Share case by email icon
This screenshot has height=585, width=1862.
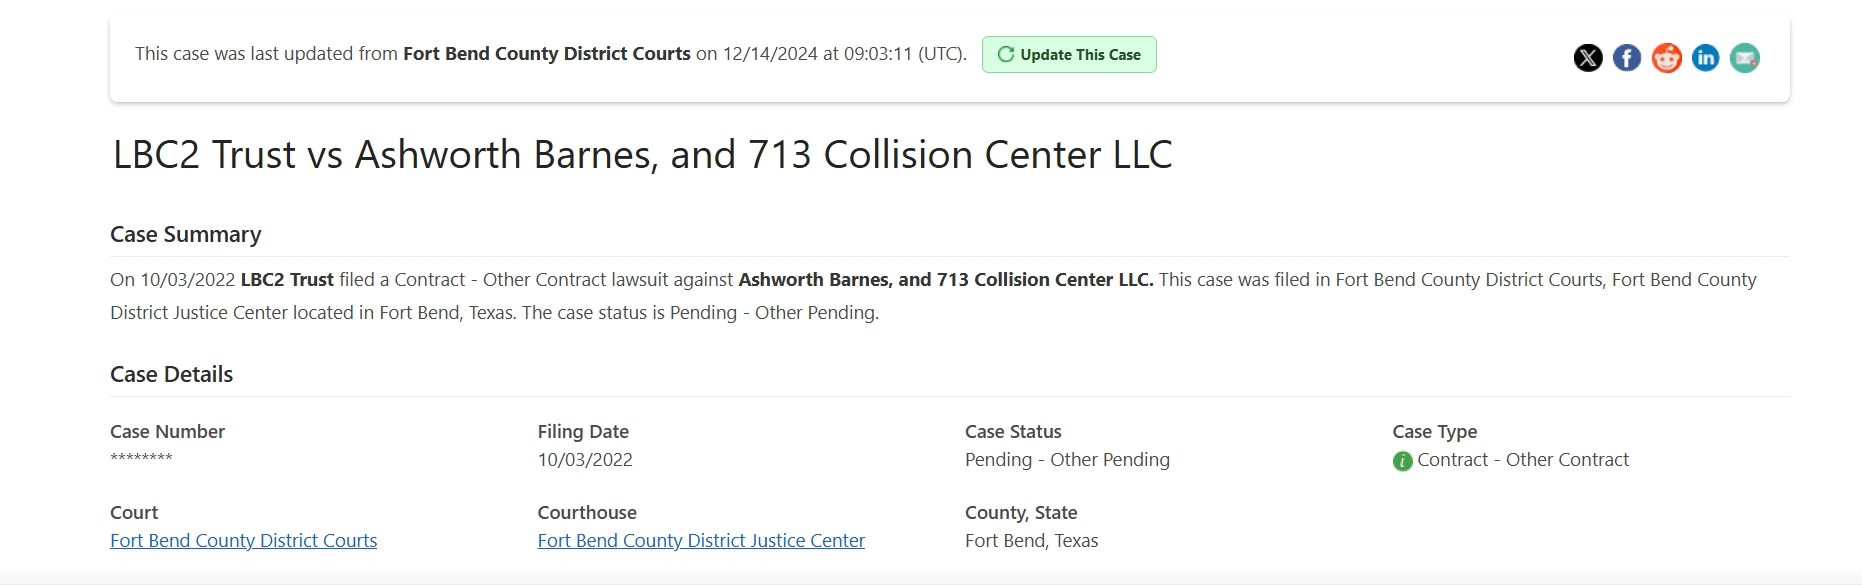point(1745,58)
